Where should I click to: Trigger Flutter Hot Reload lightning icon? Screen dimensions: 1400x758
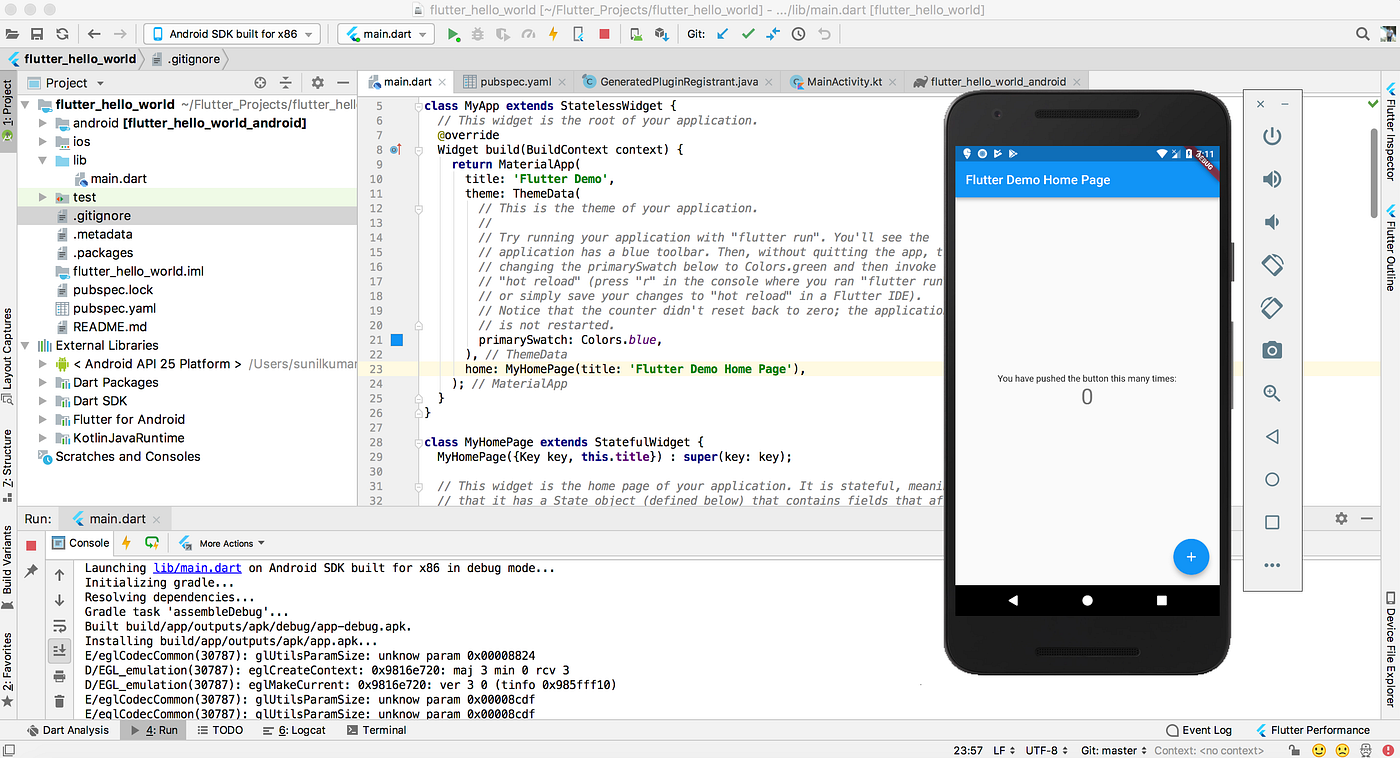(x=553, y=33)
